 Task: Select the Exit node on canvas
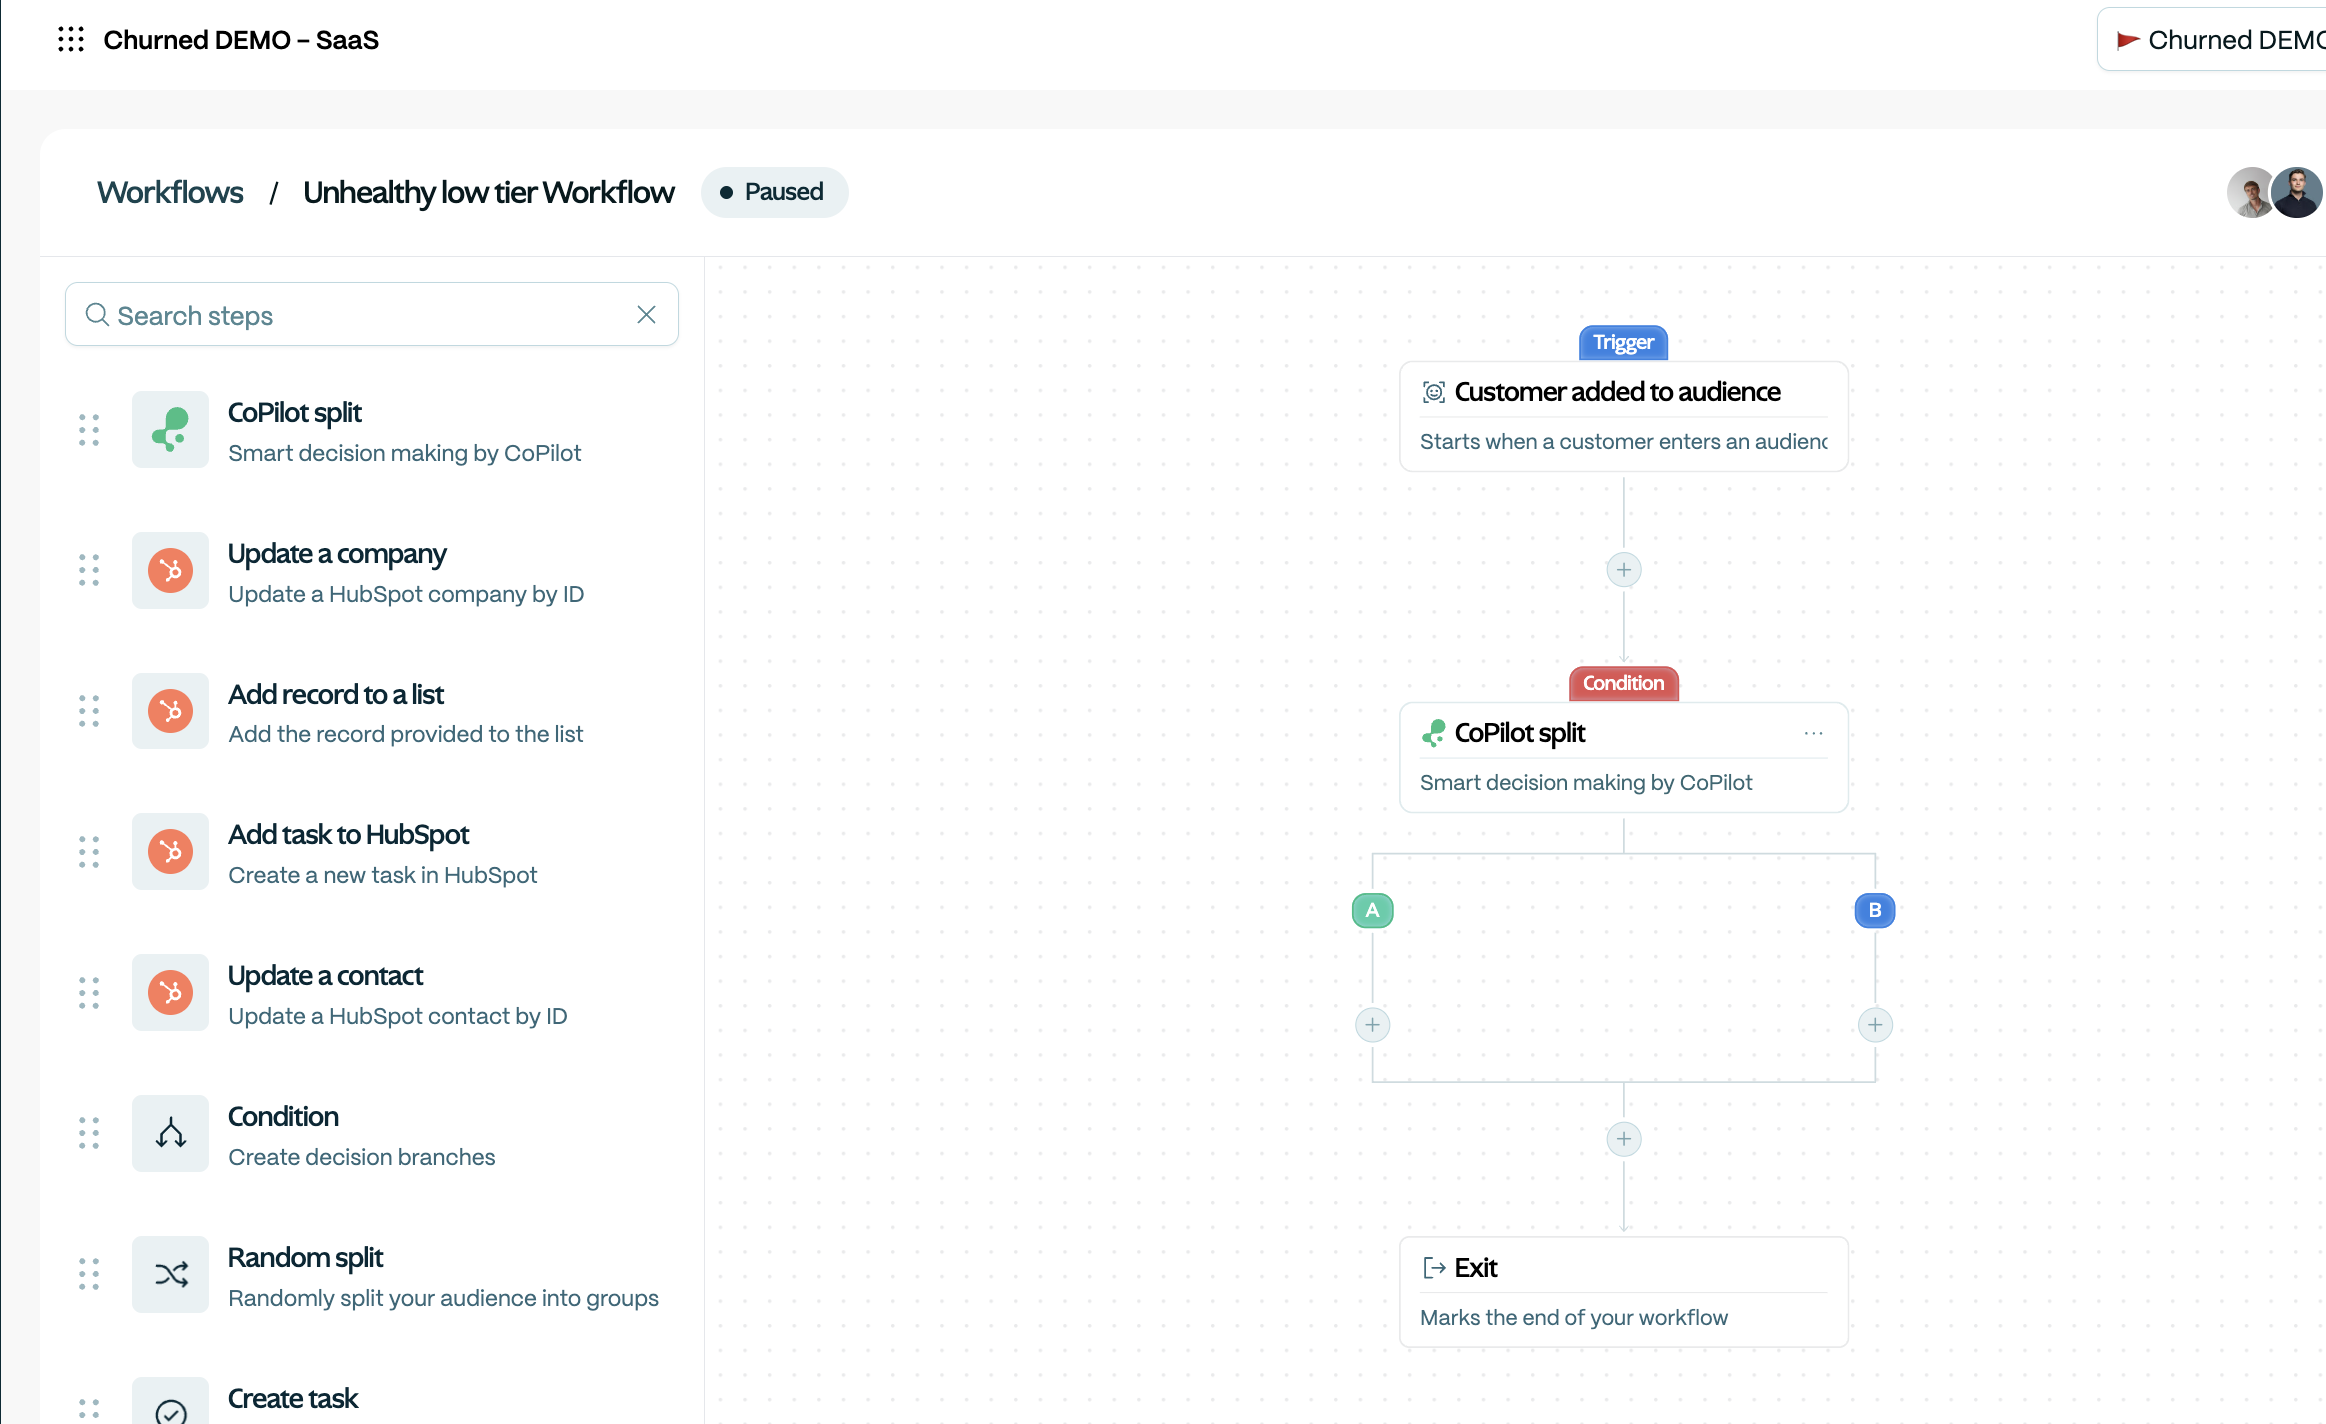point(1622,1291)
